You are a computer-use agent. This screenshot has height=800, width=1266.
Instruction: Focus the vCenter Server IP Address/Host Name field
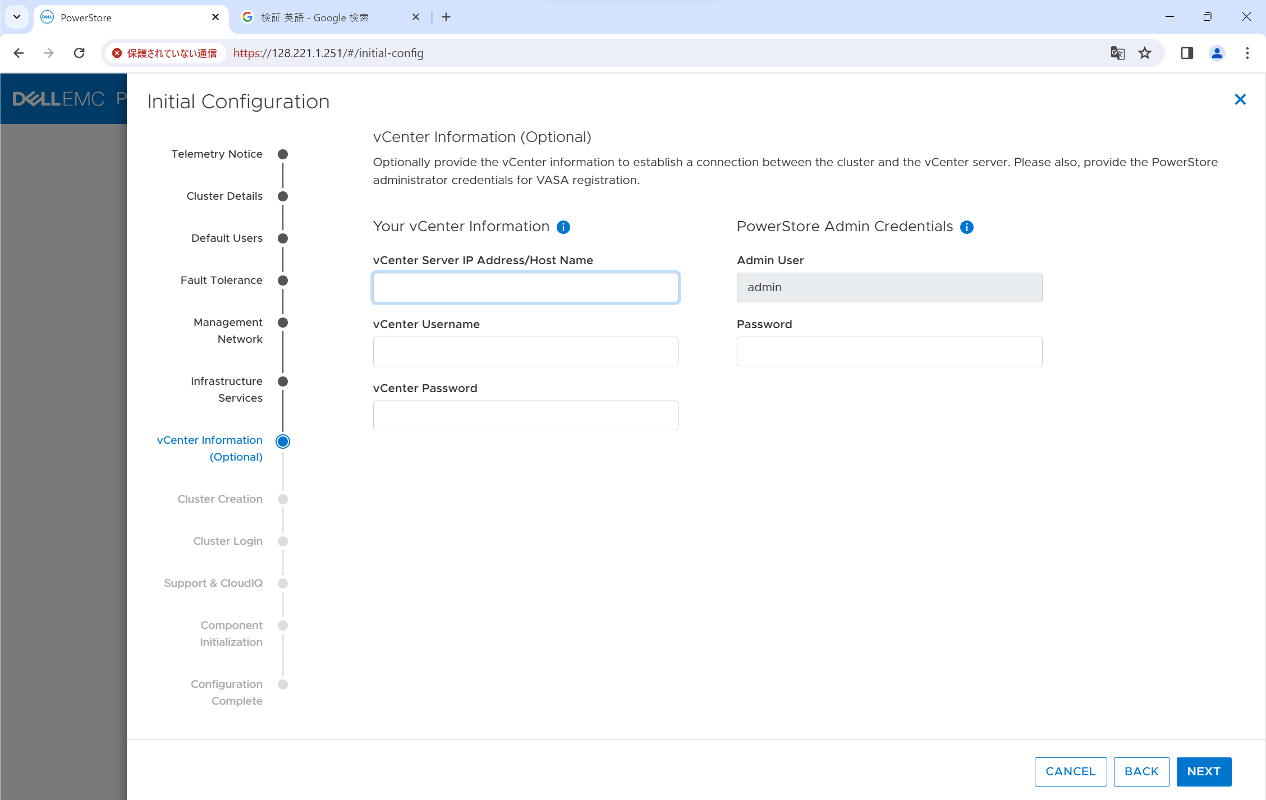(x=526, y=288)
